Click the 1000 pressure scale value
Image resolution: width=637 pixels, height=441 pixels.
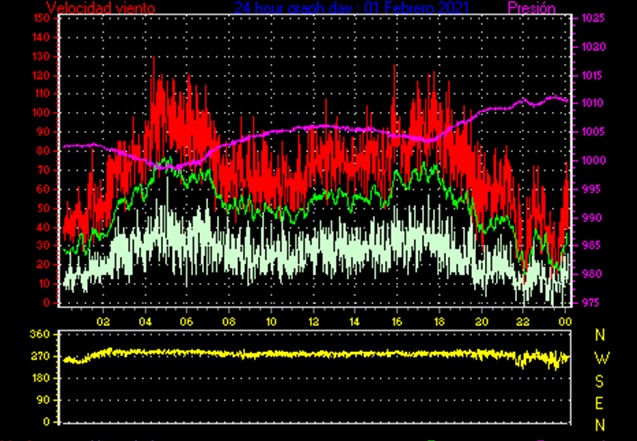pyautogui.click(x=593, y=161)
